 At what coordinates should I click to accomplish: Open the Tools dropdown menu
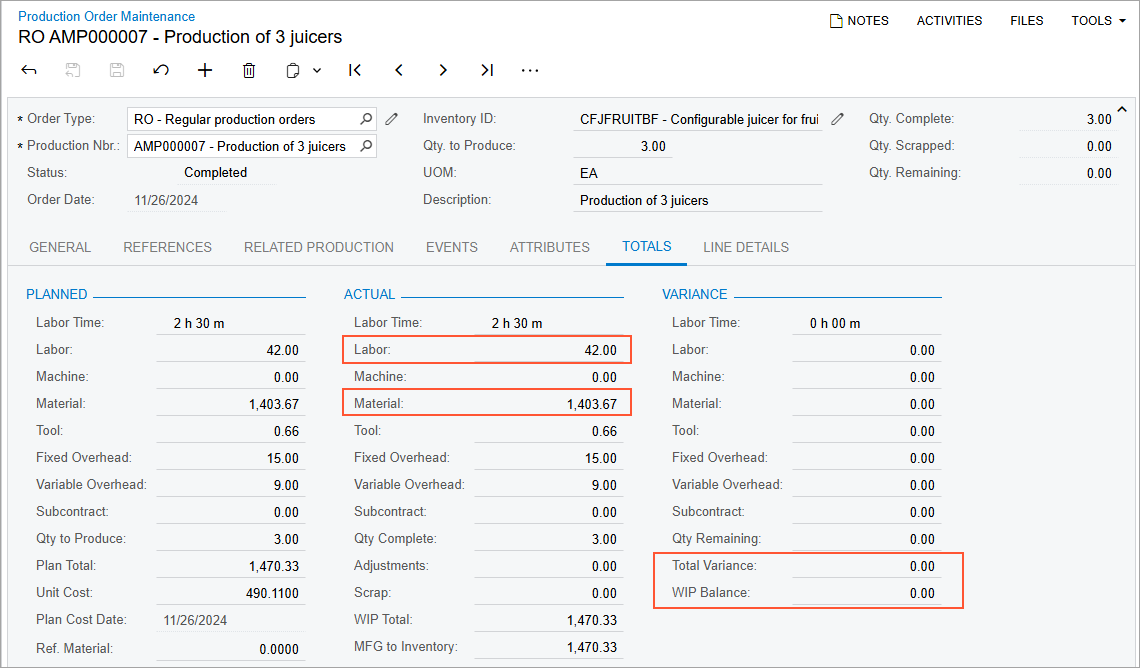point(1098,20)
